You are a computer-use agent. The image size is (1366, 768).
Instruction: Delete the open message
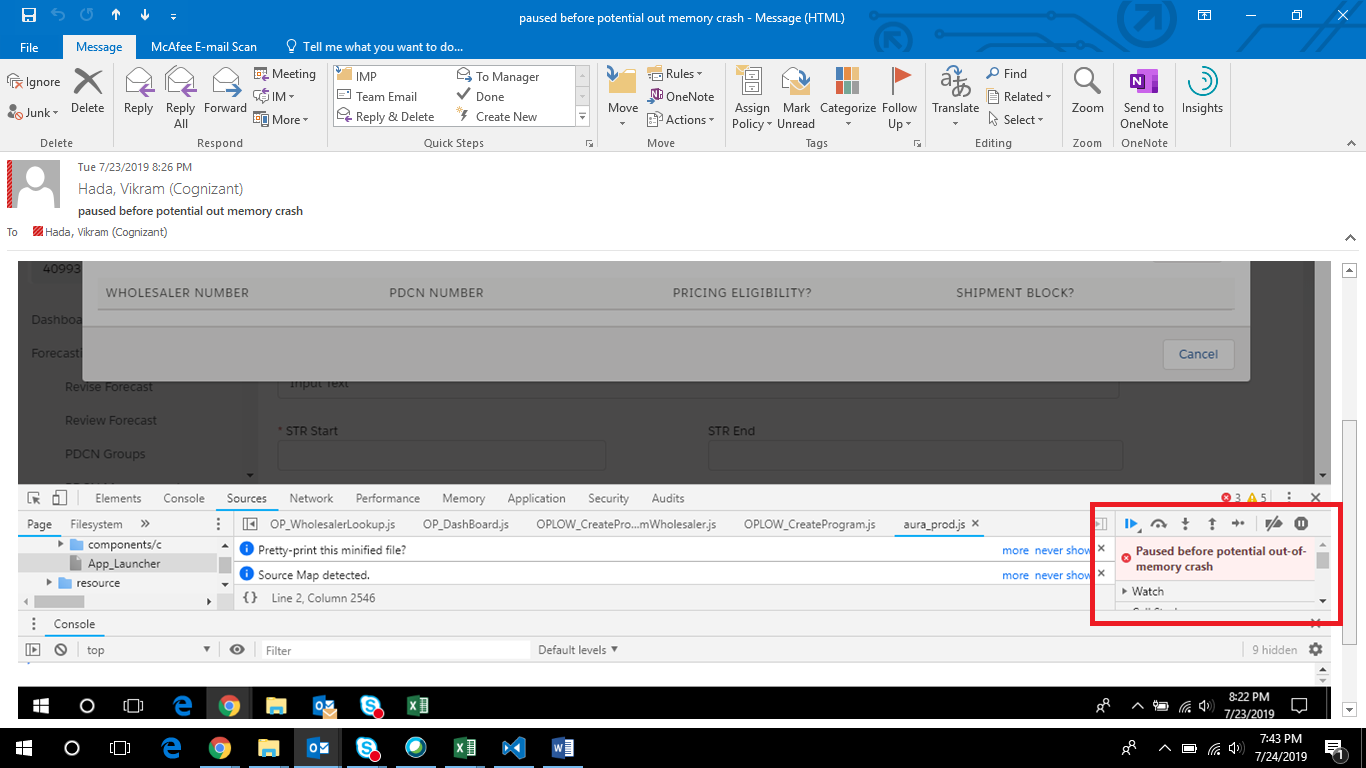(x=88, y=91)
